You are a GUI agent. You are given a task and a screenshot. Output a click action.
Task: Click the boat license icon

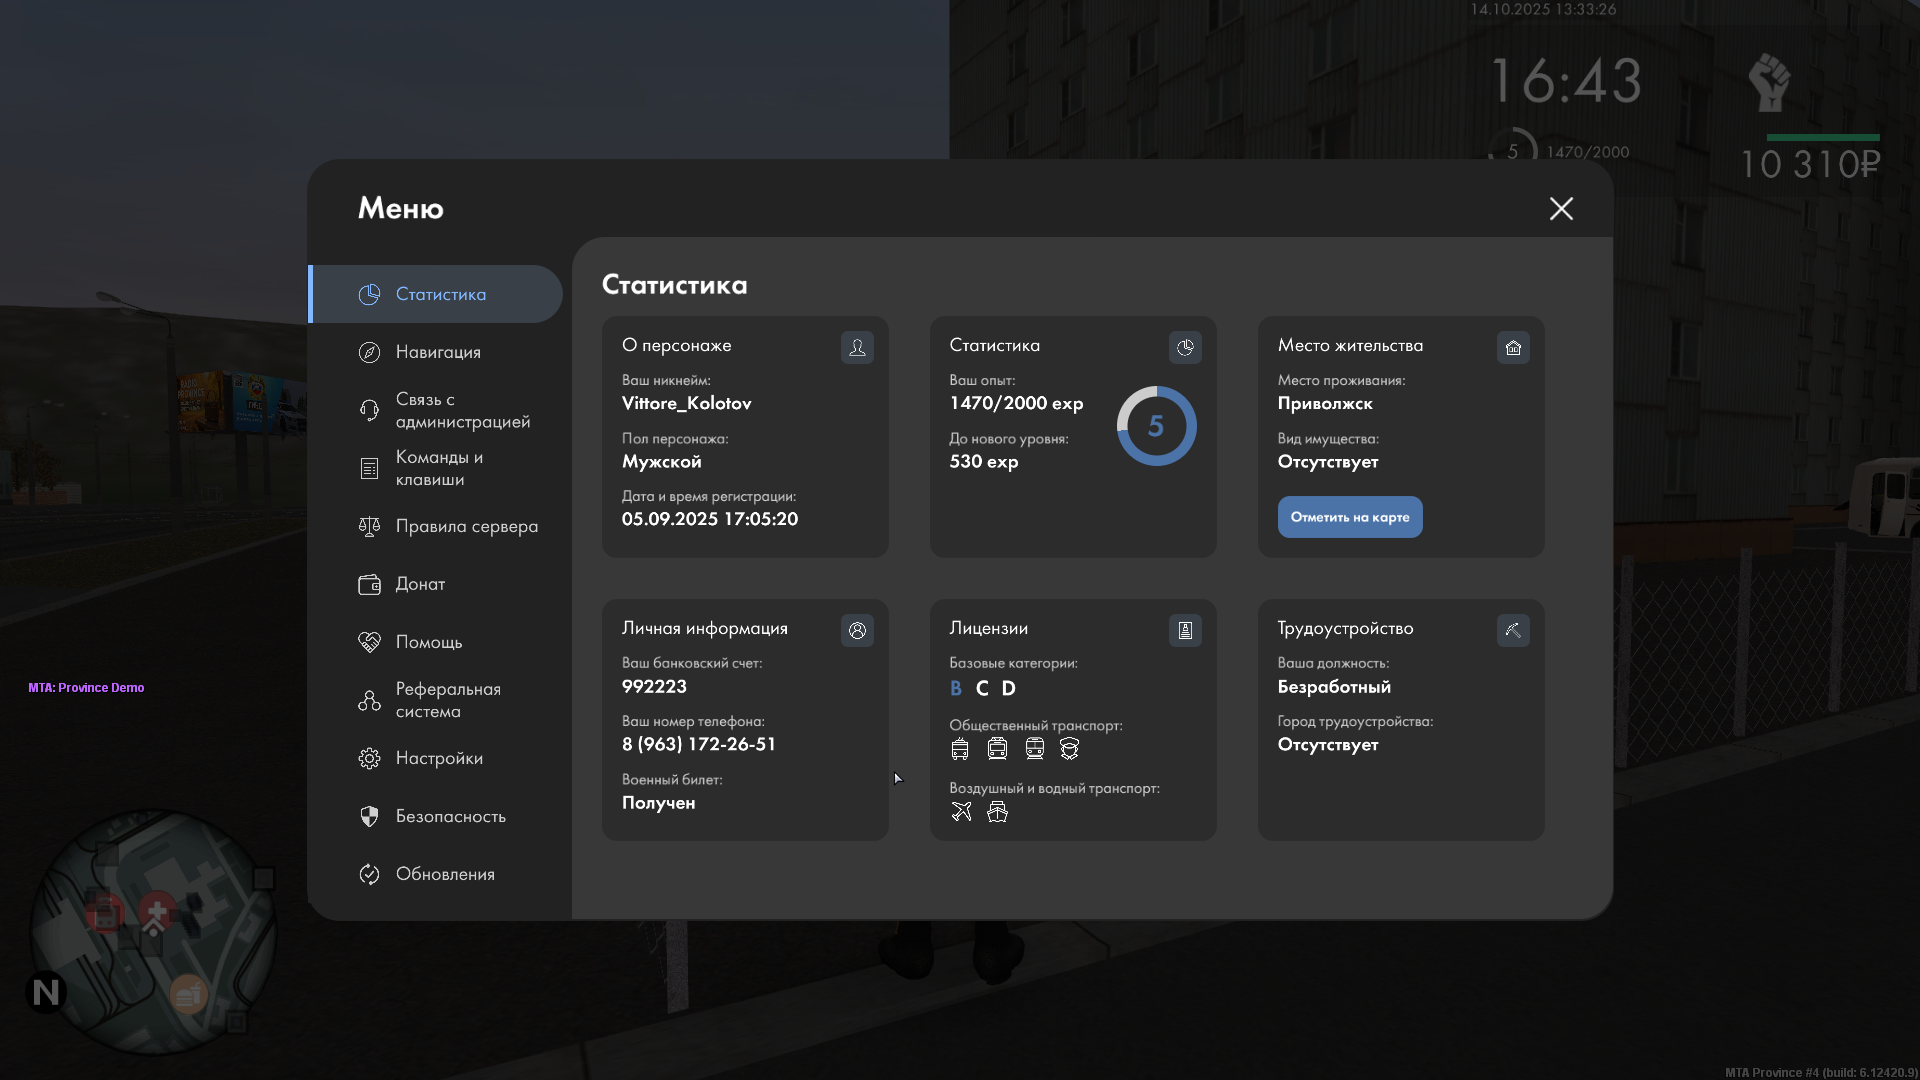click(x=997, y=812)
